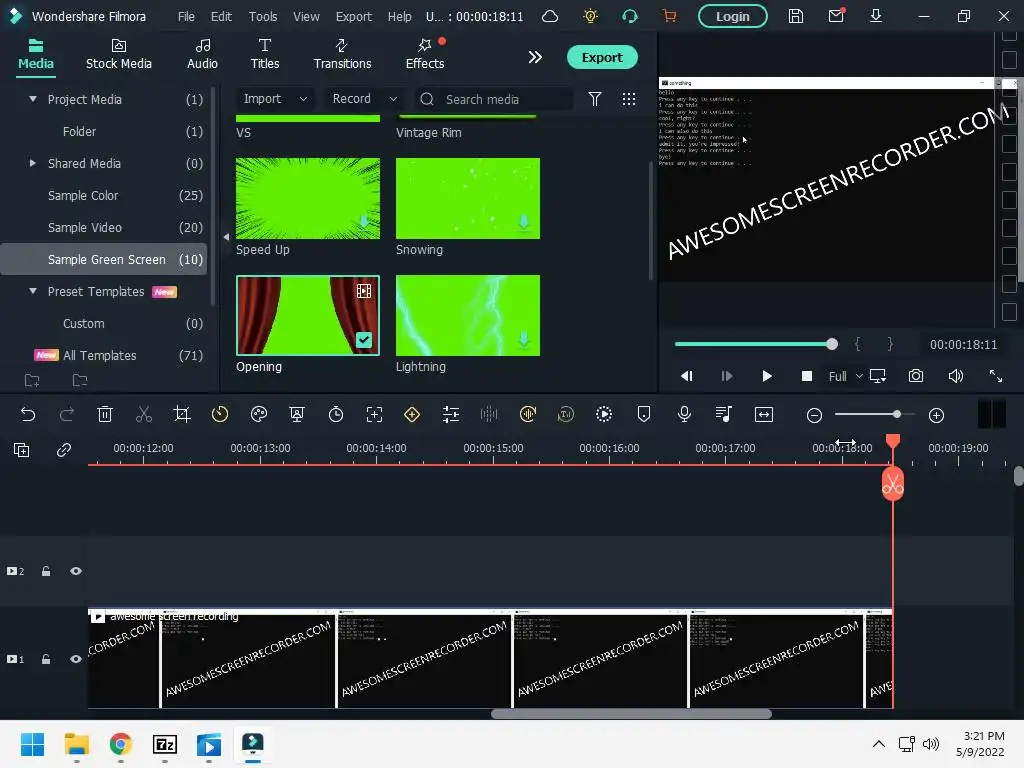Toggle visibility of video track 2
1024x768 pixels.
point(76,571)
